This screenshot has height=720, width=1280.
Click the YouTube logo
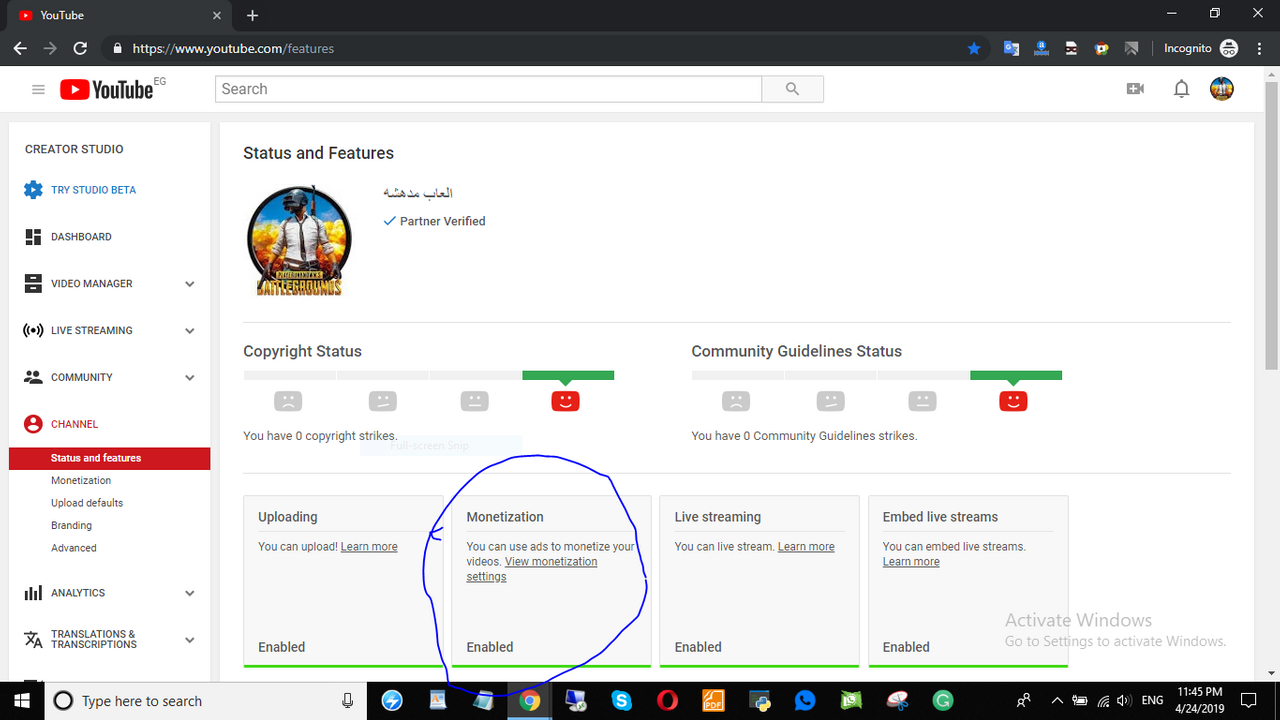[x=106, y=90]
